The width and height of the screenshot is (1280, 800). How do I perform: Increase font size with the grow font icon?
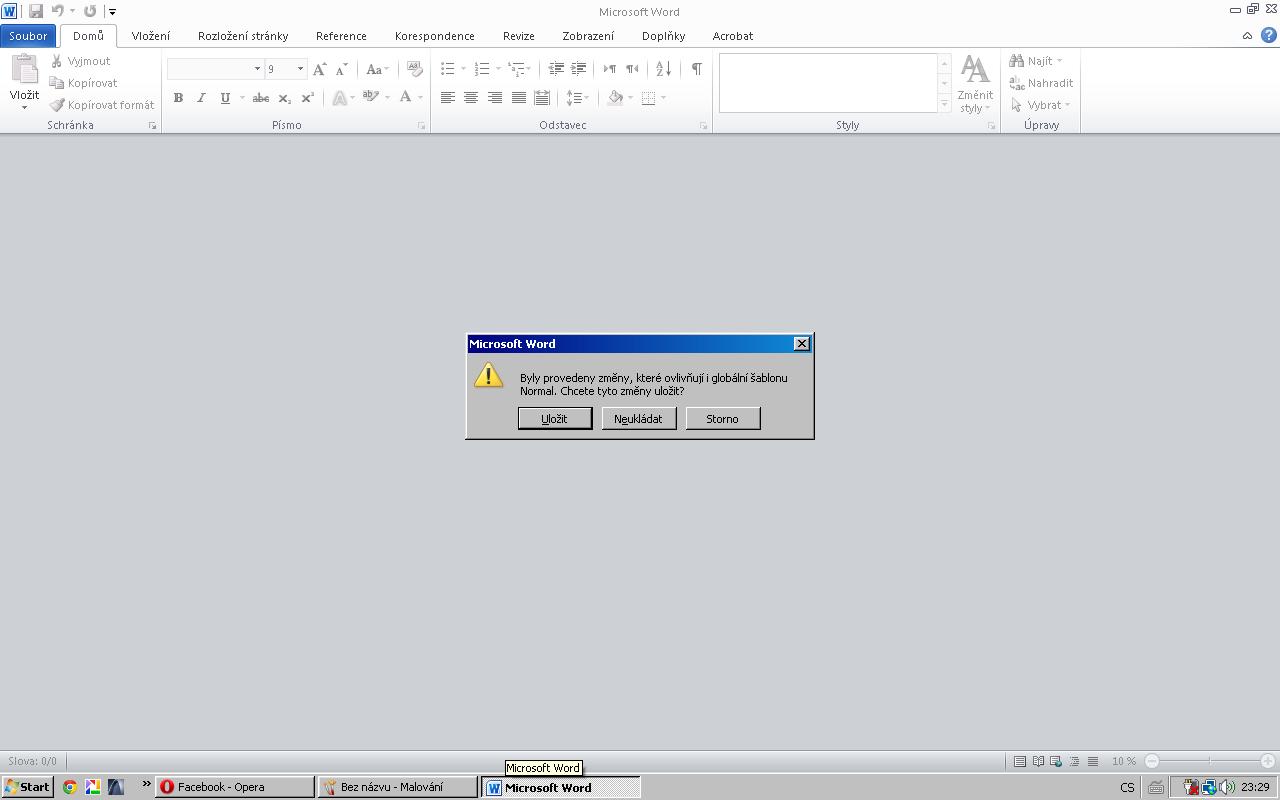click(319, 69)
